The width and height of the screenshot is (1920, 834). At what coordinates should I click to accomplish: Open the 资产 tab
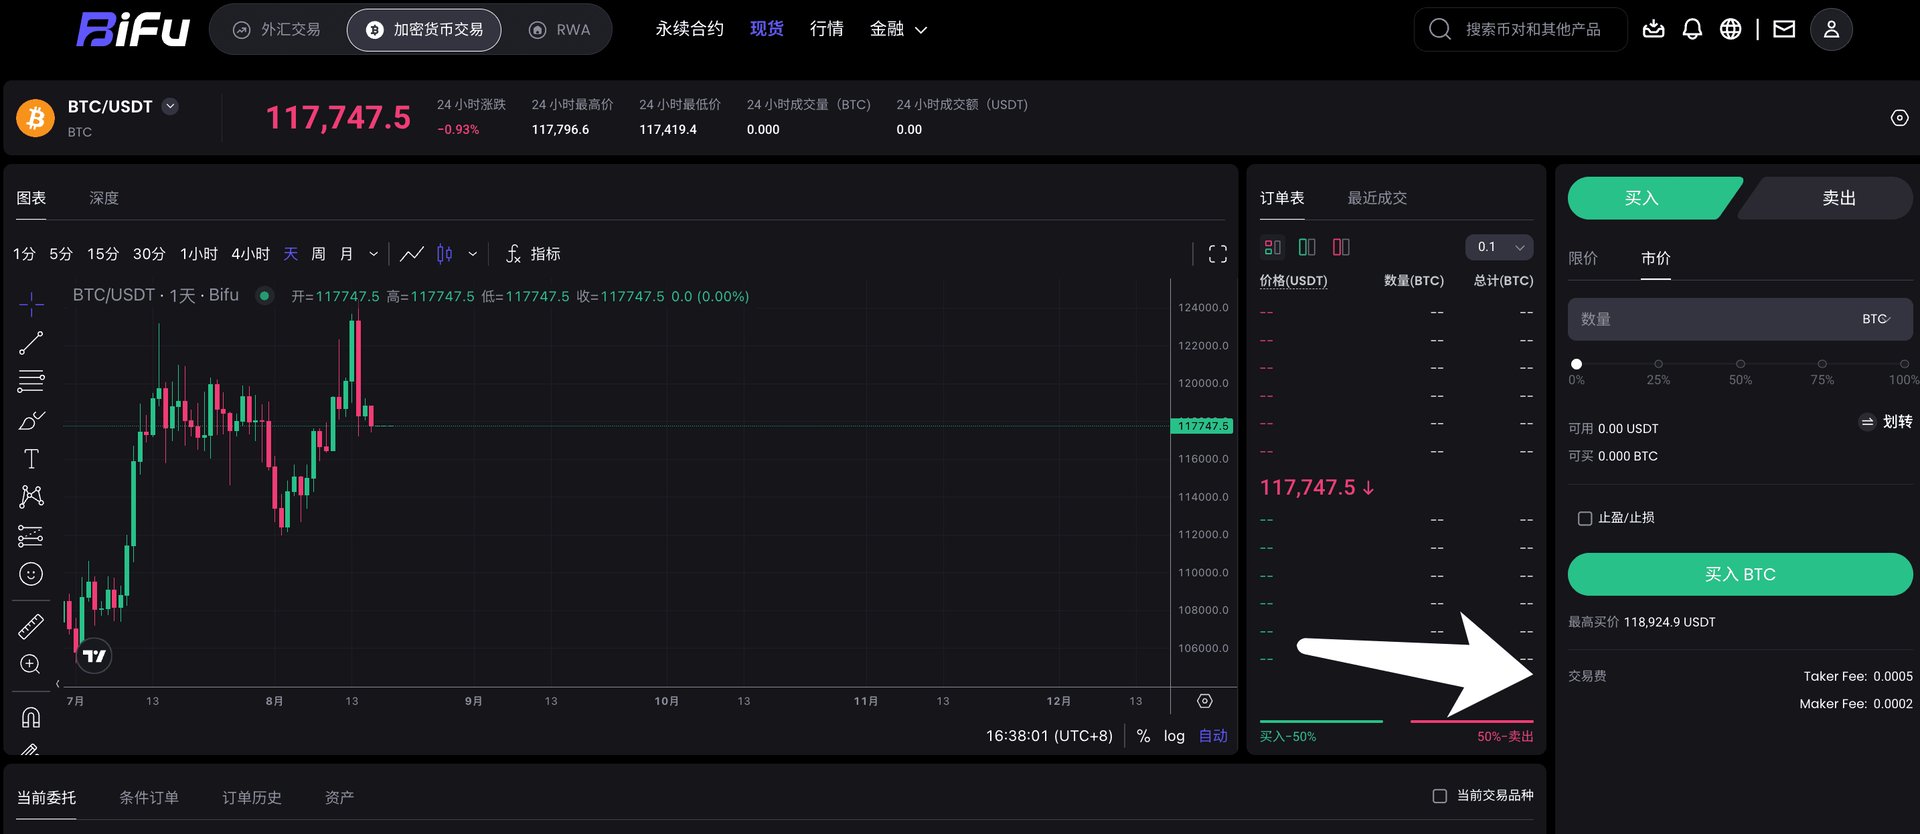339,797
